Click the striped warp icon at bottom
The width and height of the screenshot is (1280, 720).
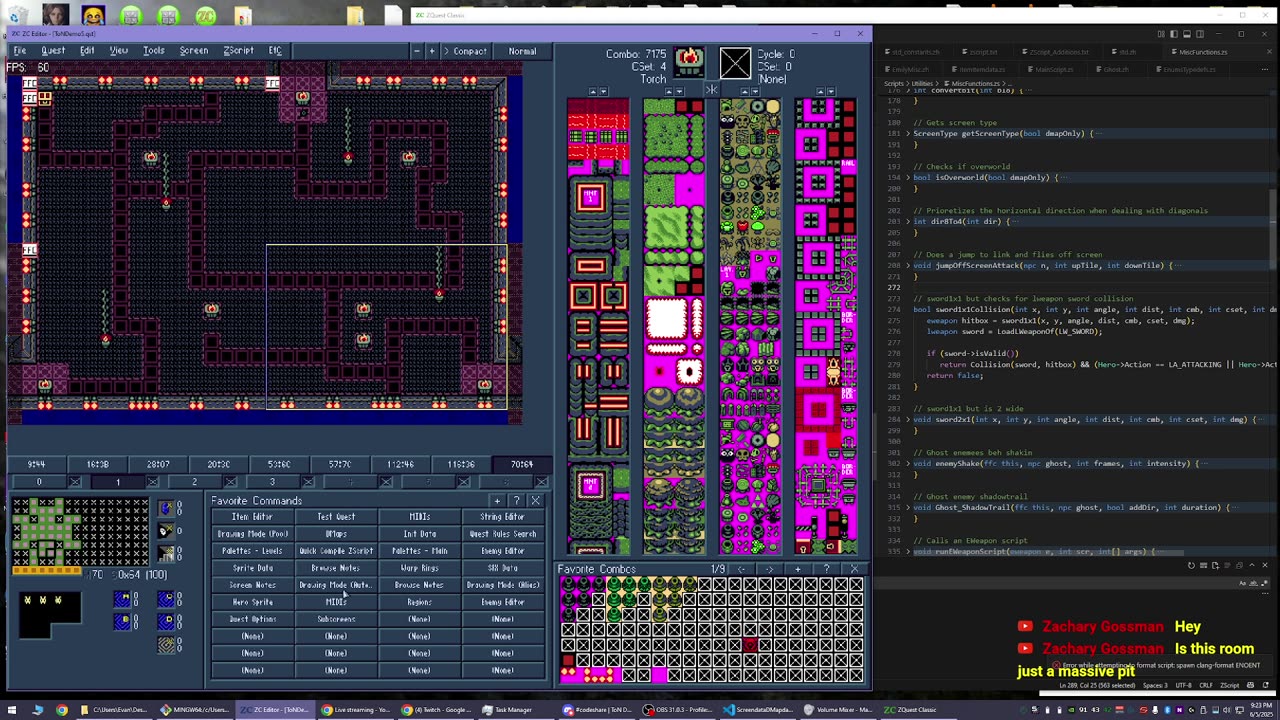pos(166,645)
